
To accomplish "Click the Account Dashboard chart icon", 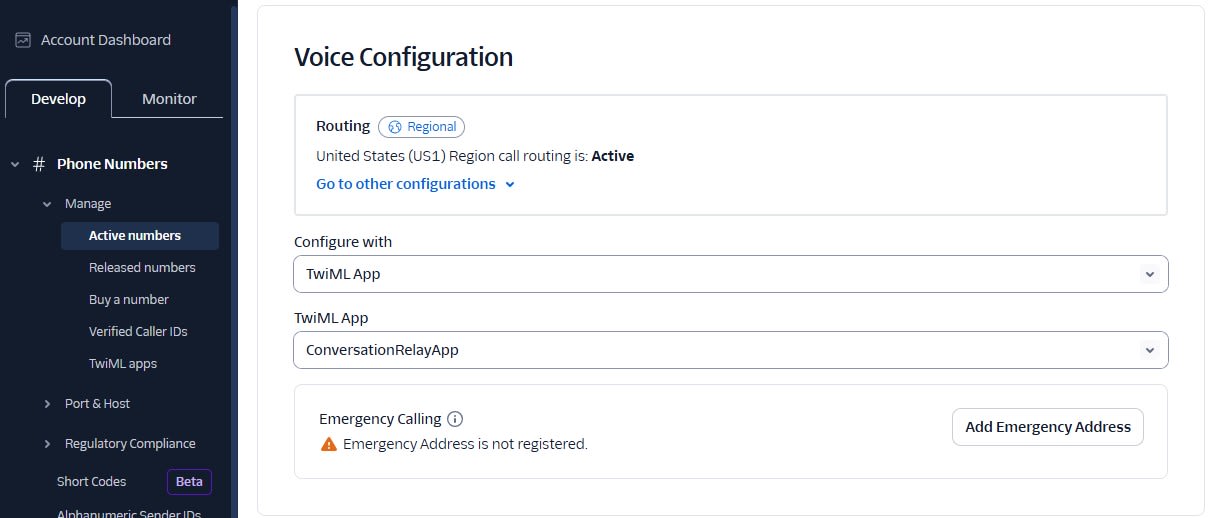I will click(23, 40).
